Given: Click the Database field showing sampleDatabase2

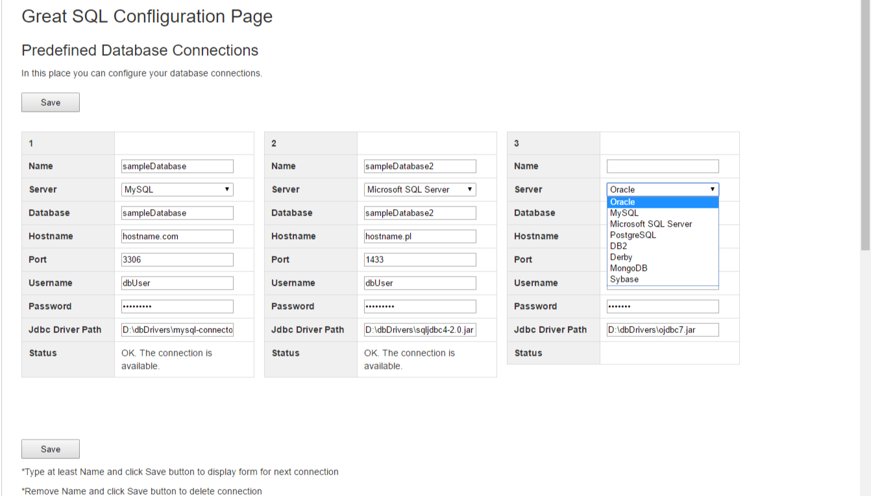Looking at the screenshot, I should tap(420, 213).
